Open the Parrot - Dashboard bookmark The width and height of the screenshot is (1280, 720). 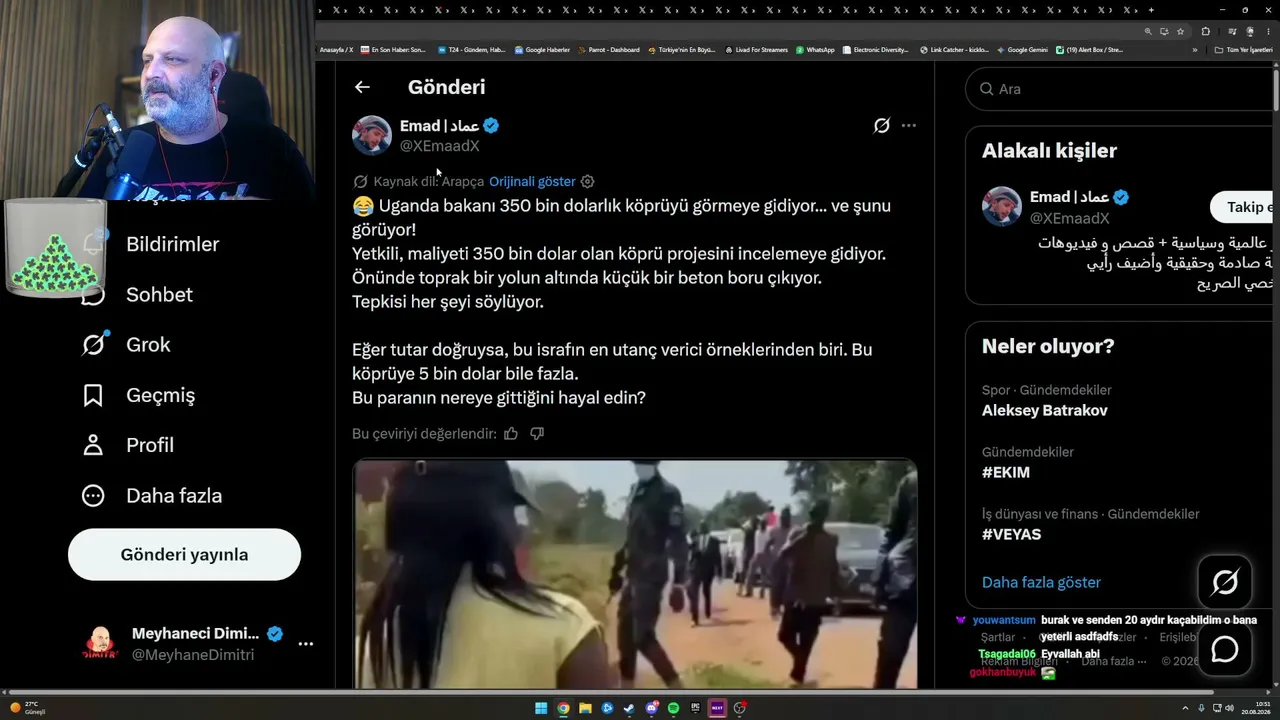click(608, 50)
